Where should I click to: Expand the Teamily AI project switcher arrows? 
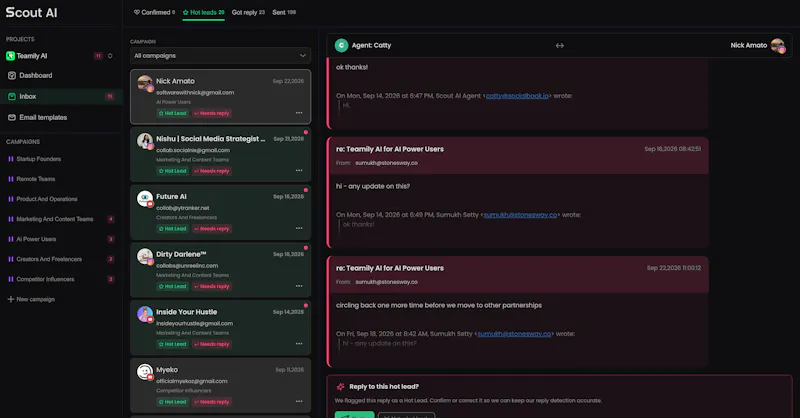click(x=110, y=56)
